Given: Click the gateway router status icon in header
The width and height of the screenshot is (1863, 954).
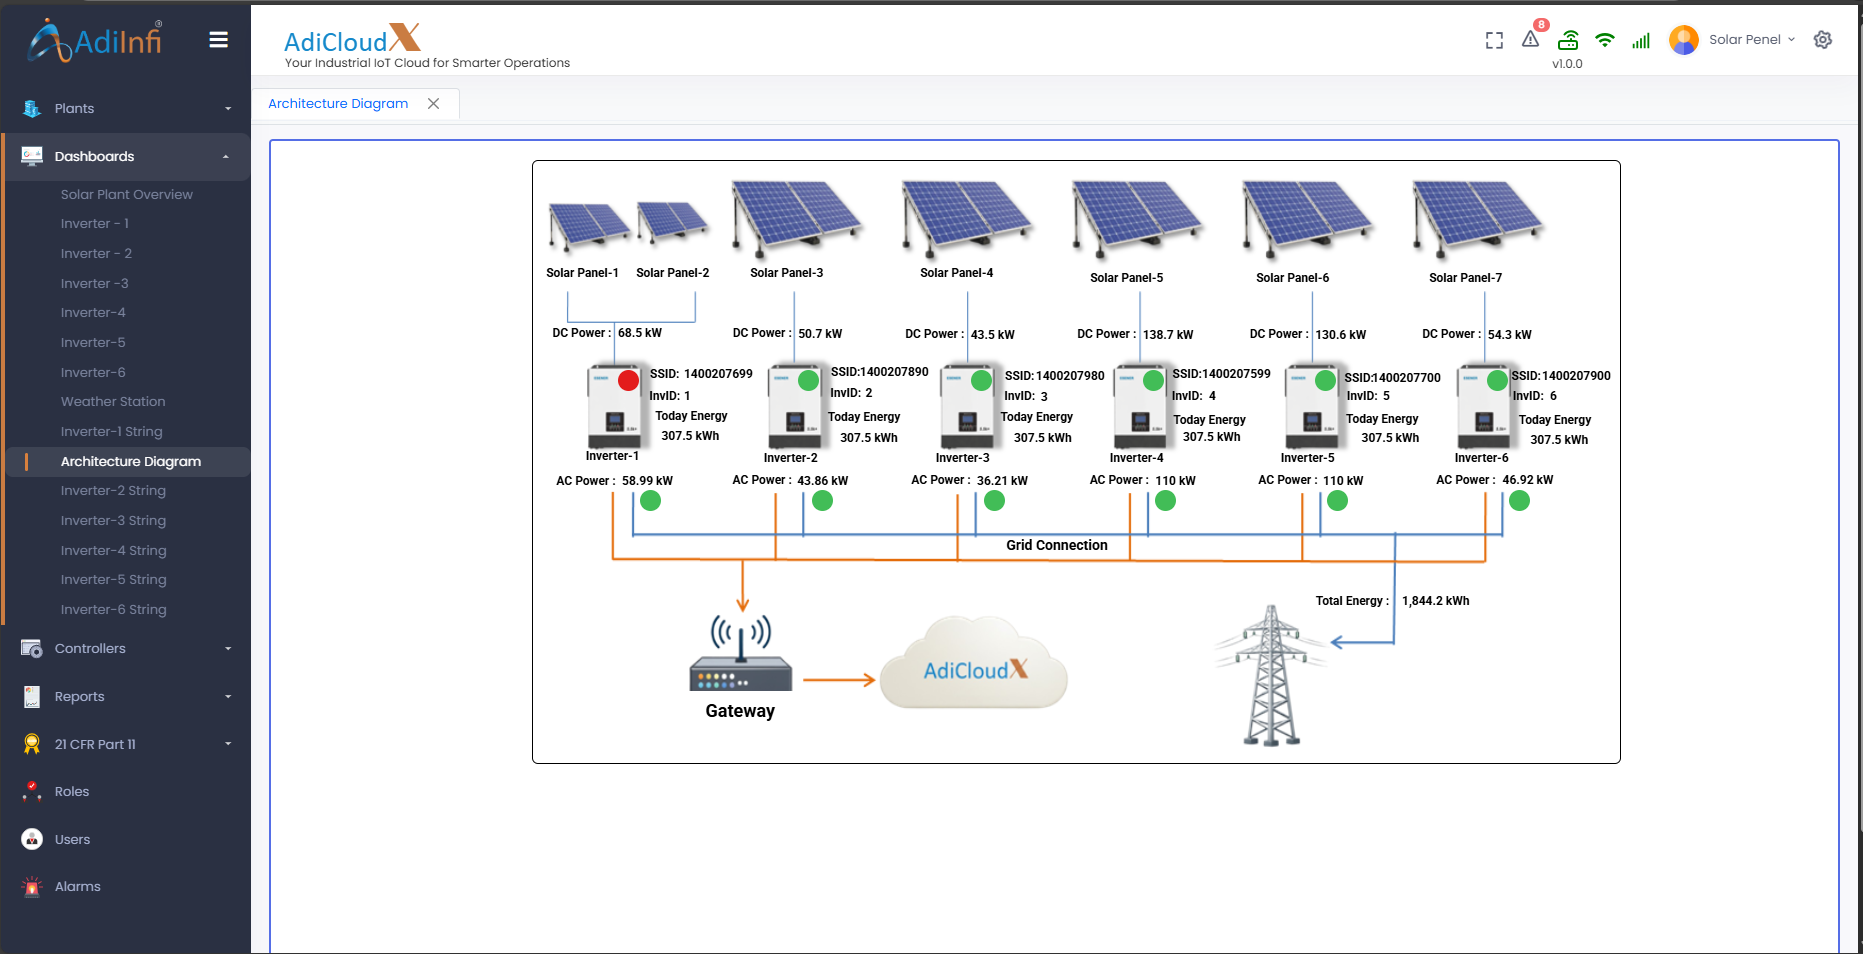Looking at the screenshot, I should 1568,40.
